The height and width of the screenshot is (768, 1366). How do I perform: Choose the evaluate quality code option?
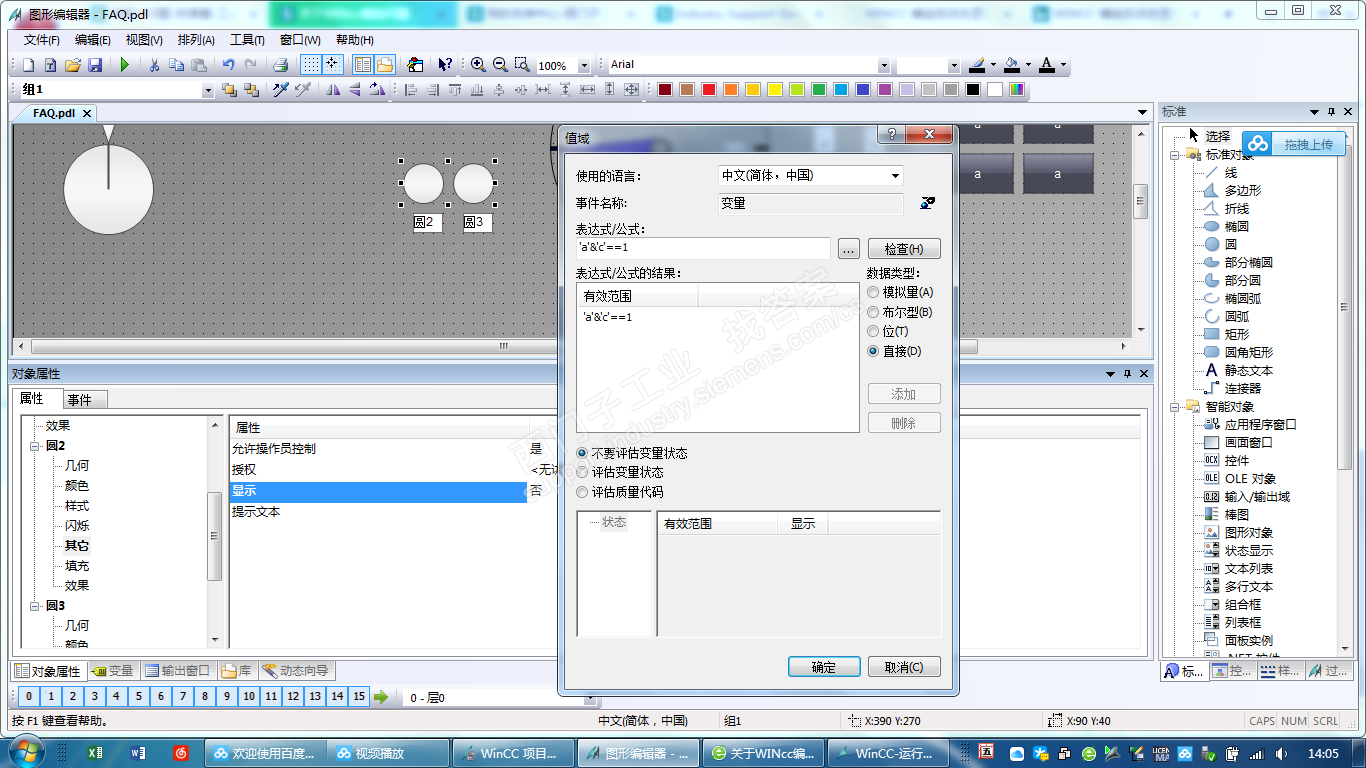click(583, 492)
